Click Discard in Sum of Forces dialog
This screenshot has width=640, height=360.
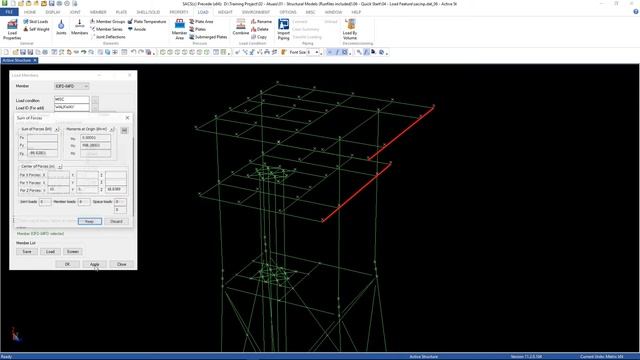[x=116, y=221]
